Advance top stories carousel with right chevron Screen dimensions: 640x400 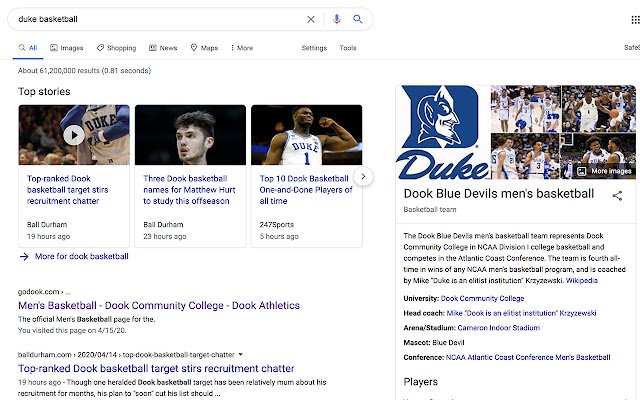363,177
